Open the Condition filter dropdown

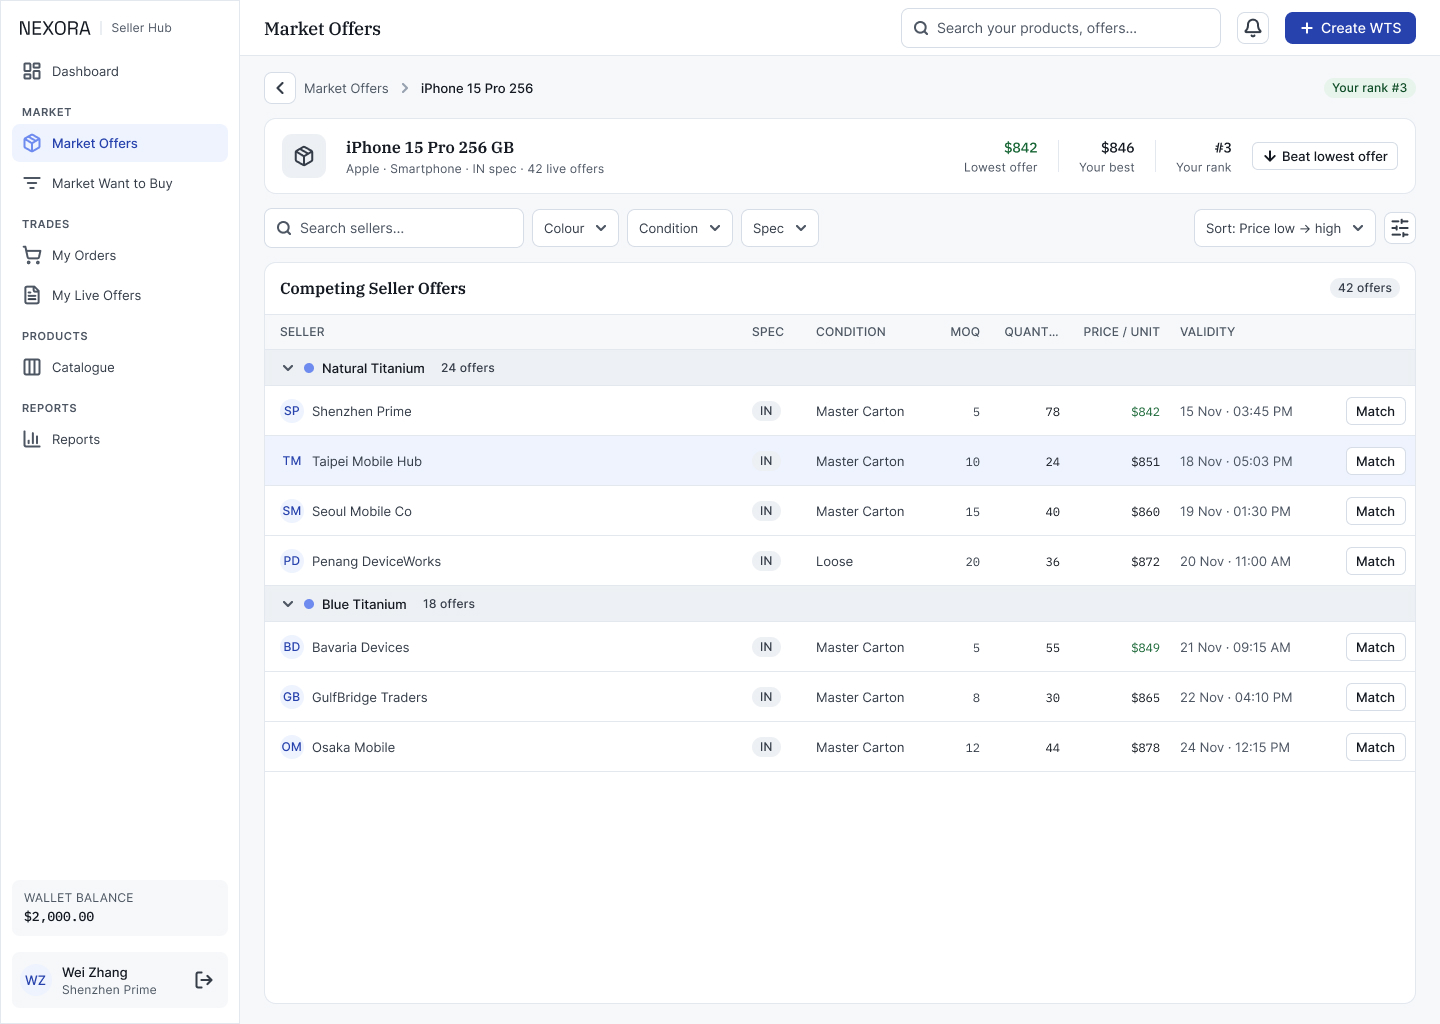(680, 228)
